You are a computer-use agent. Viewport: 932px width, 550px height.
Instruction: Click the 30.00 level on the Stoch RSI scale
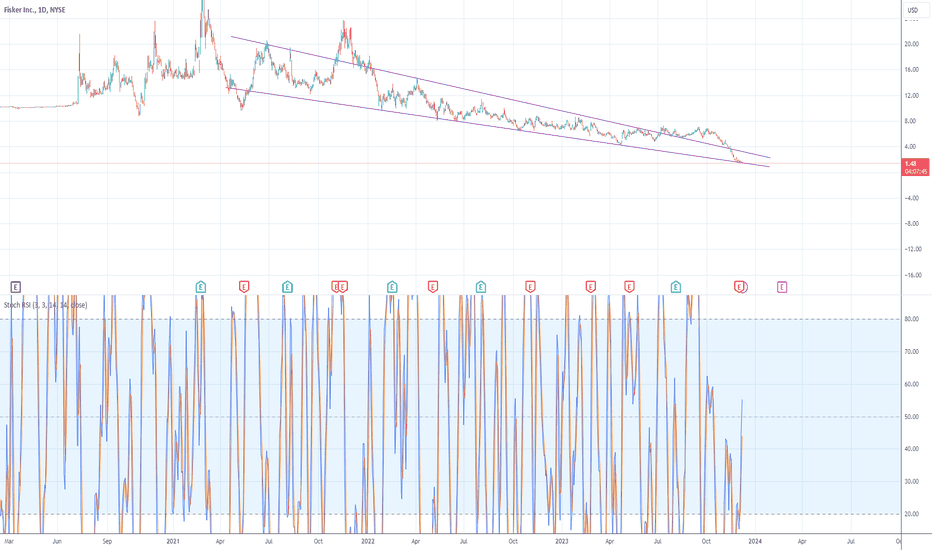[912, 482]
